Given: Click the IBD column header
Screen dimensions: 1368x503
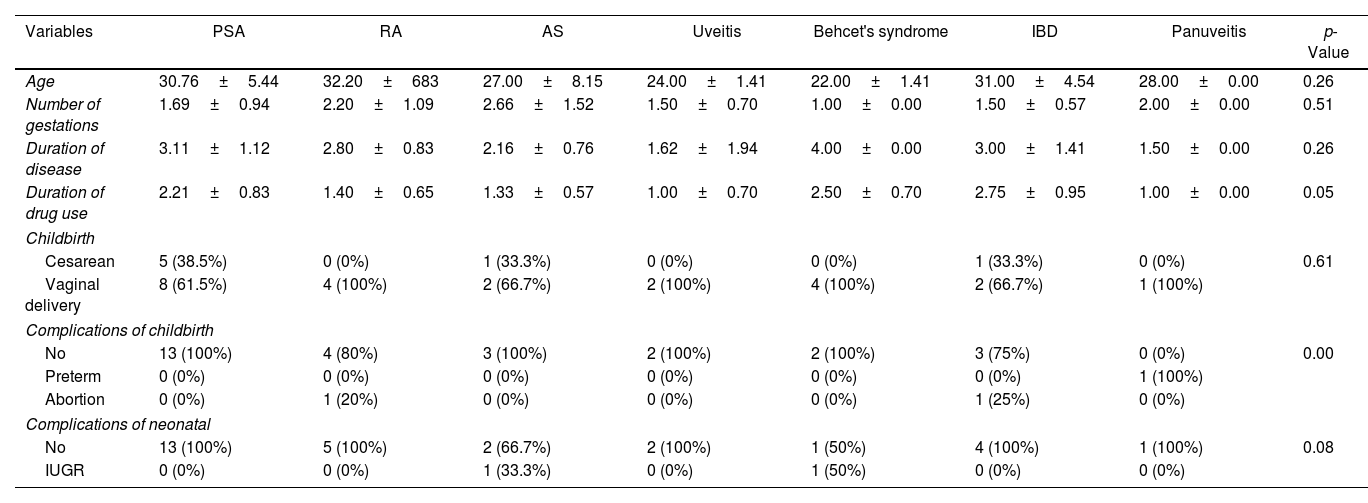Looking at the screenshot, I should (x=1044, y=32).
